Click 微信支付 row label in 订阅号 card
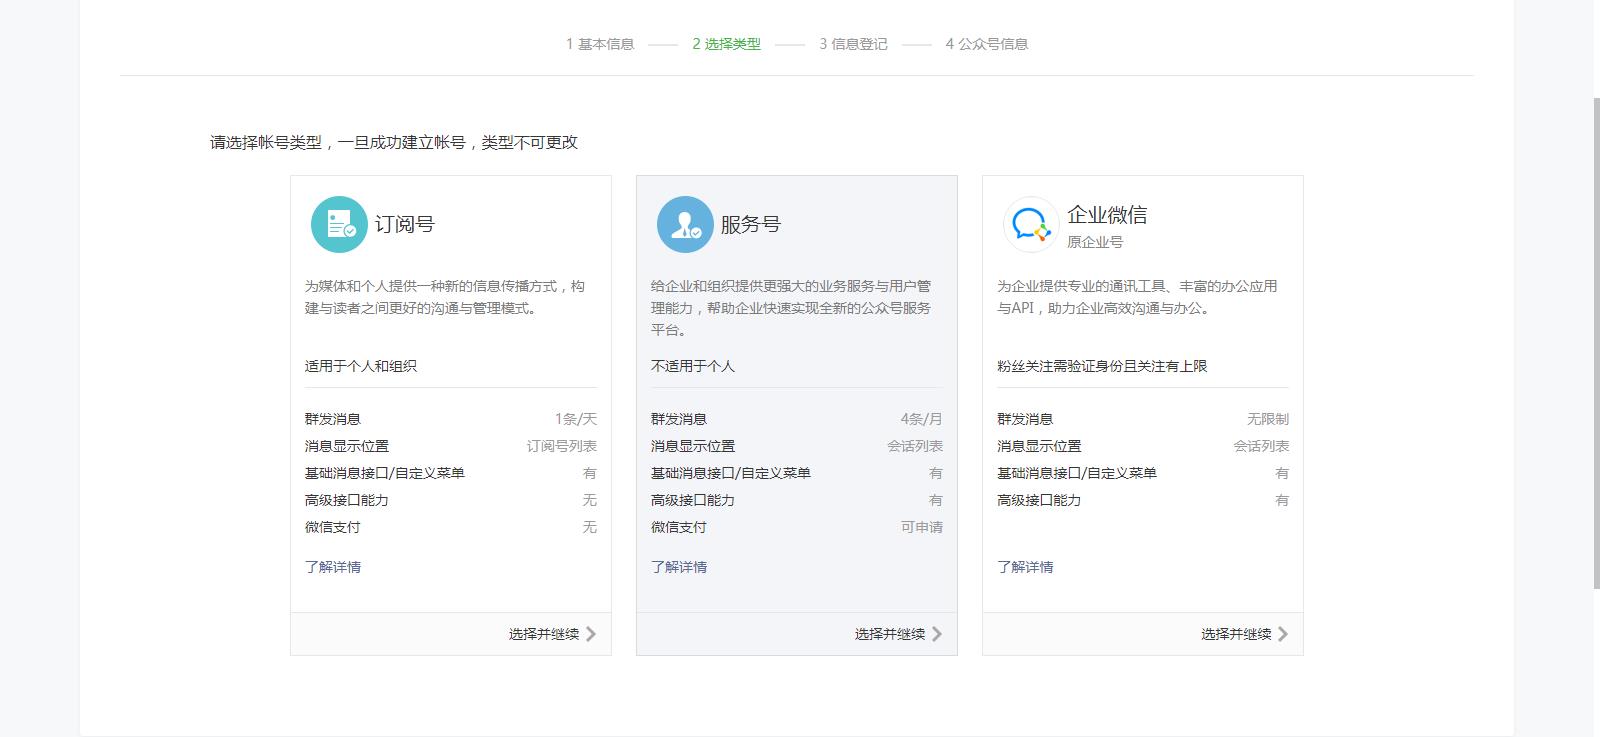Screen dimensions: 1600x737 pyautogui.click(x=333, y=527)
